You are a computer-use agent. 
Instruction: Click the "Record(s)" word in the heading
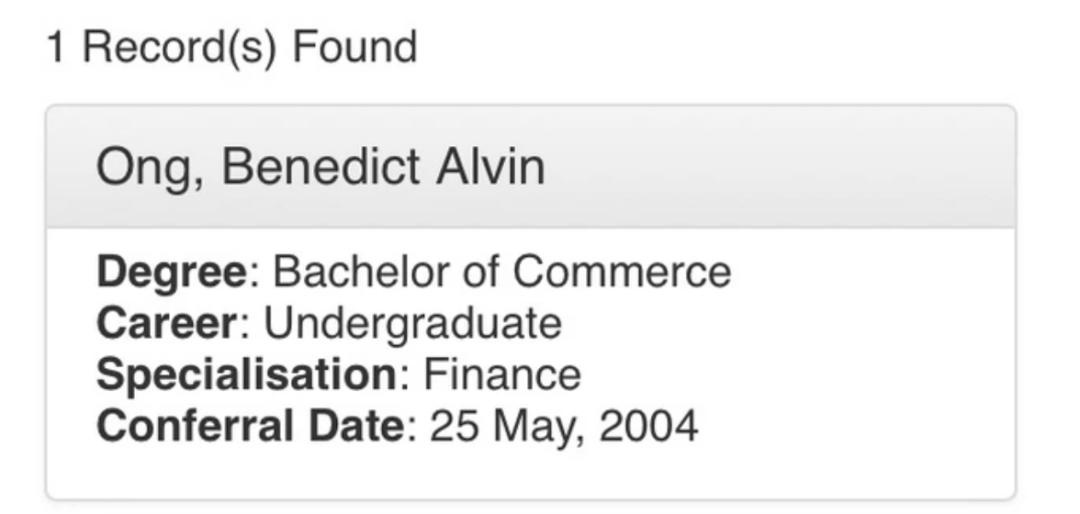178,47
